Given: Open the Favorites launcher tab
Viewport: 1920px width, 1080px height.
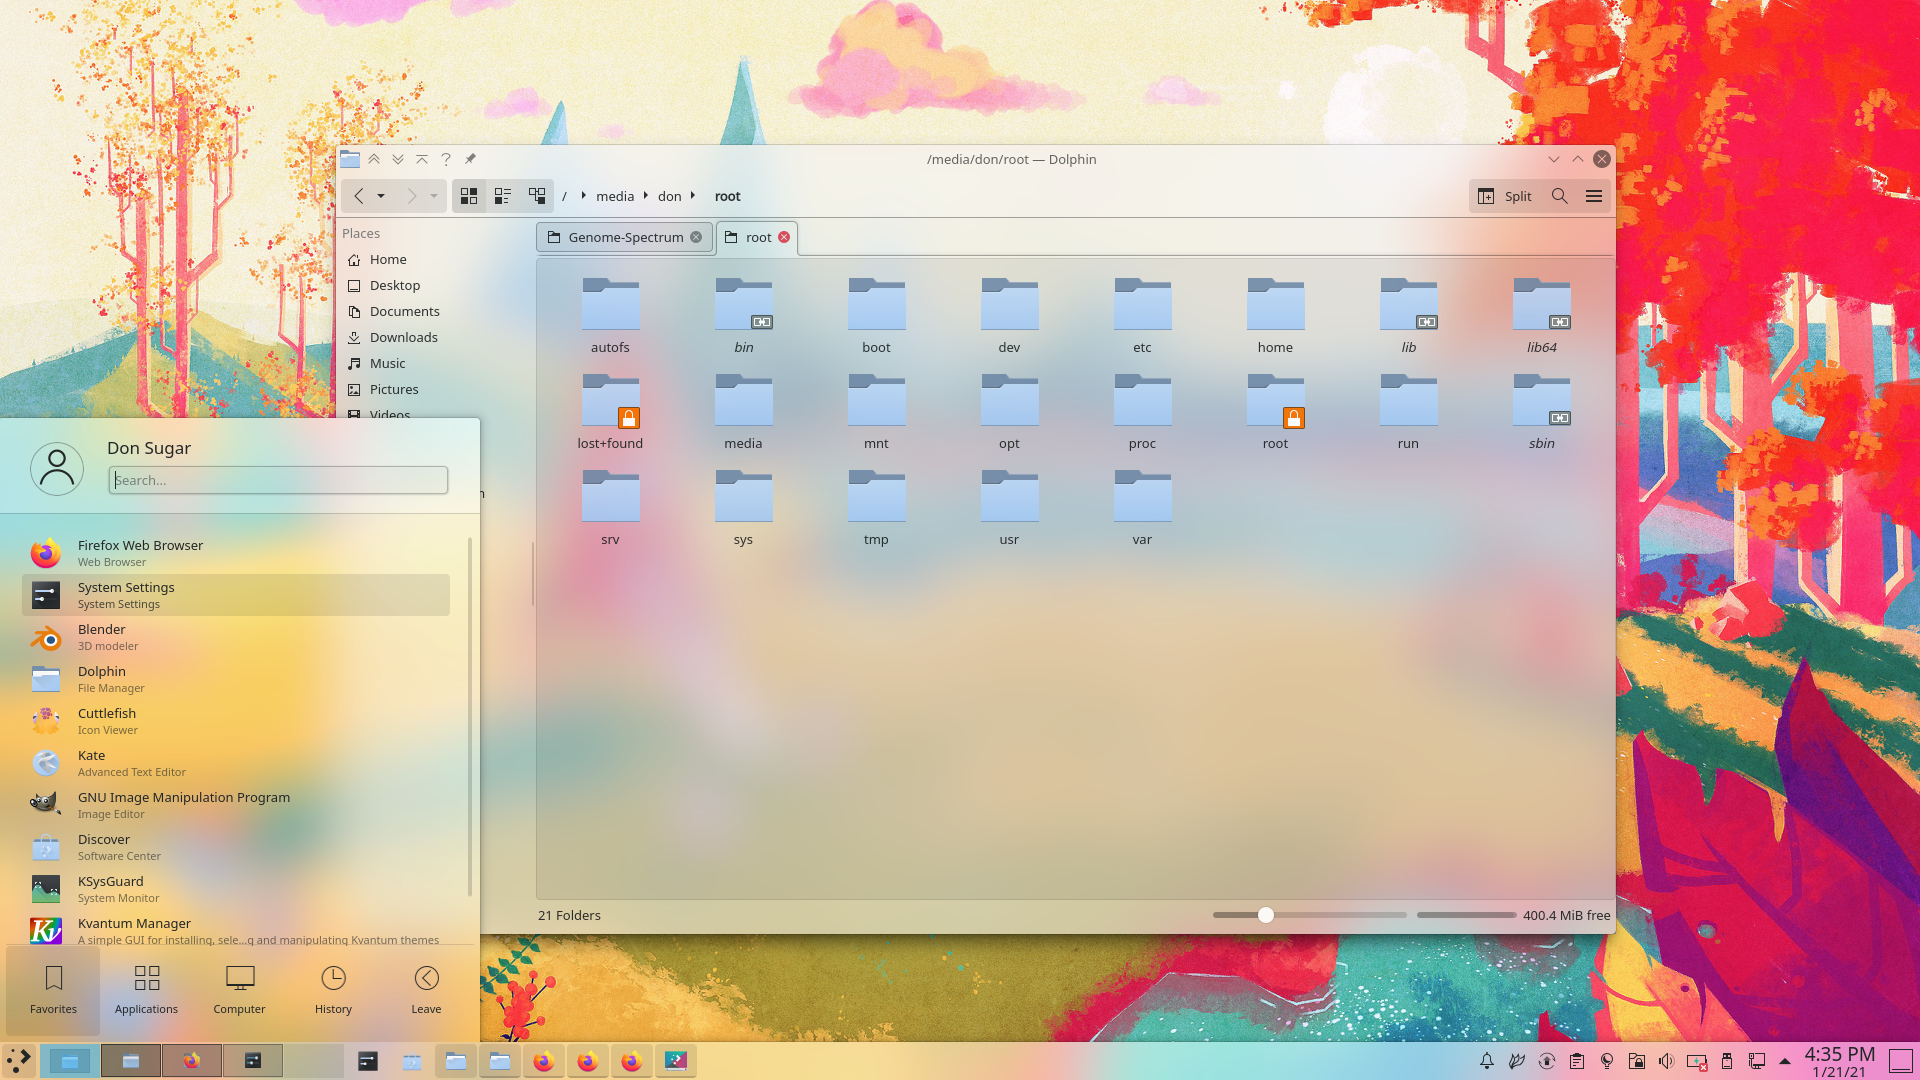Looking at the screenshot, I should coord(53,990).
